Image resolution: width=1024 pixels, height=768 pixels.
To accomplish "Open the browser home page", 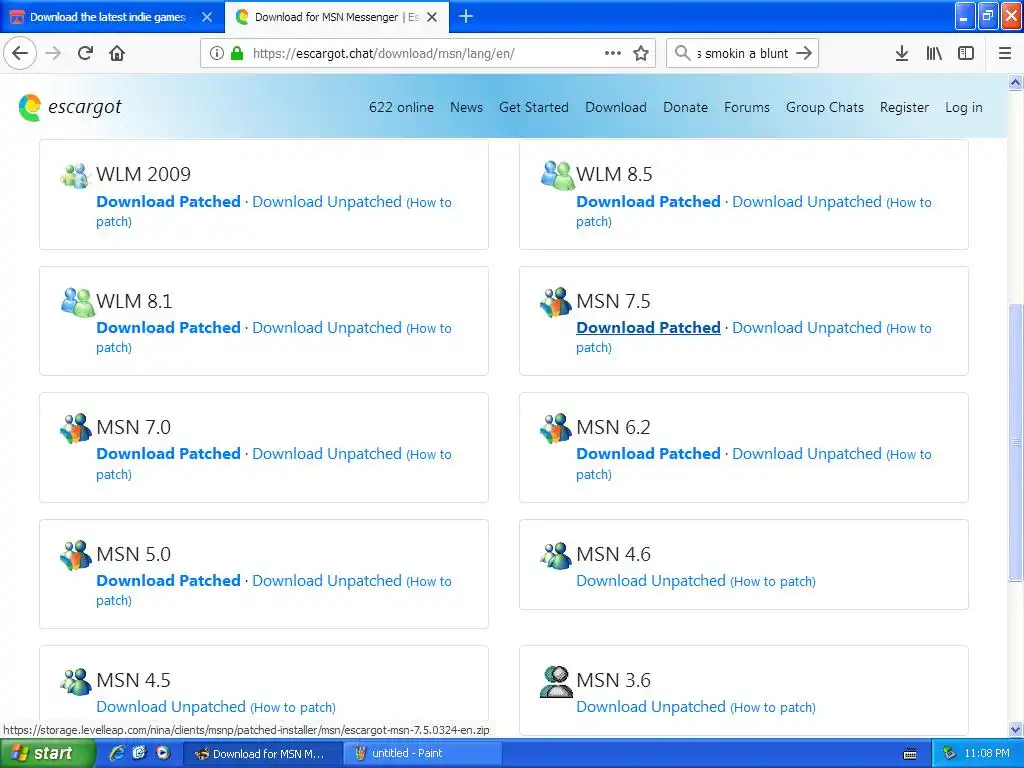I will click(x=117, y=53).
